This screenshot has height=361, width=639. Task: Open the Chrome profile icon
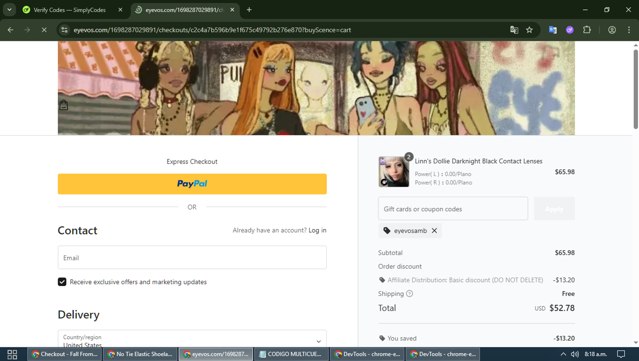(612, 30)
